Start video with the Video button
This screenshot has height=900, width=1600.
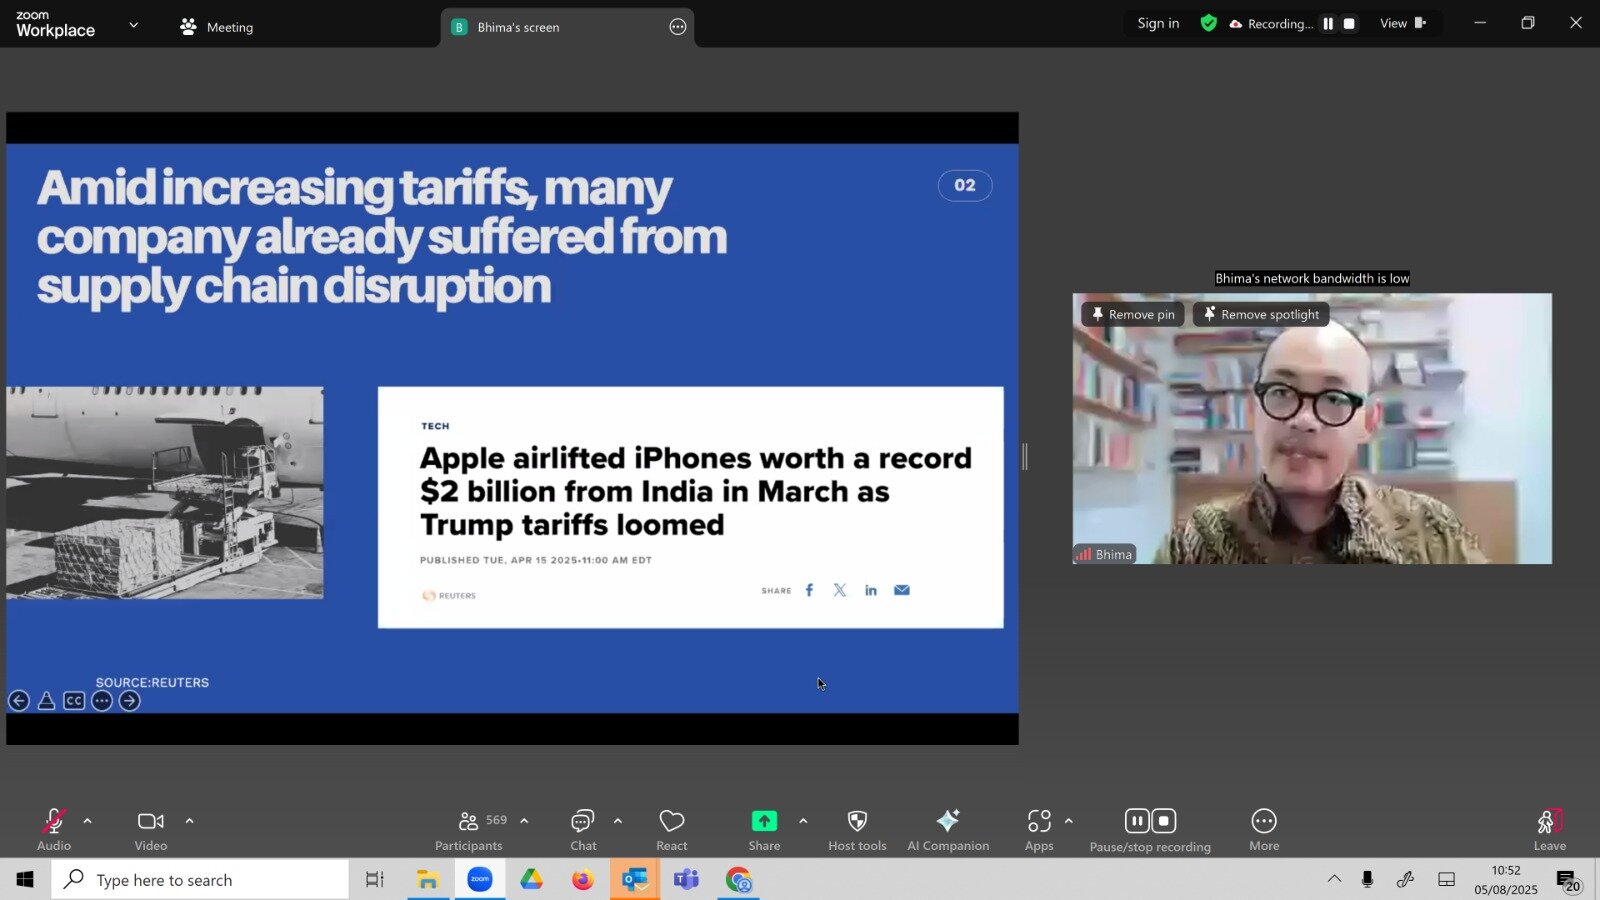(x=151, y=829)
